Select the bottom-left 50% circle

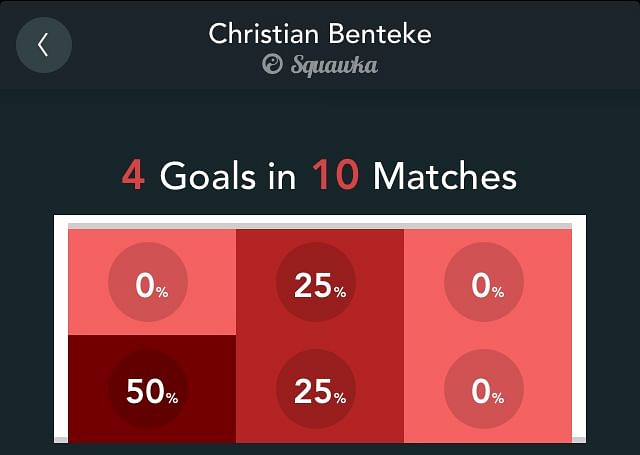tap(148, 389)
